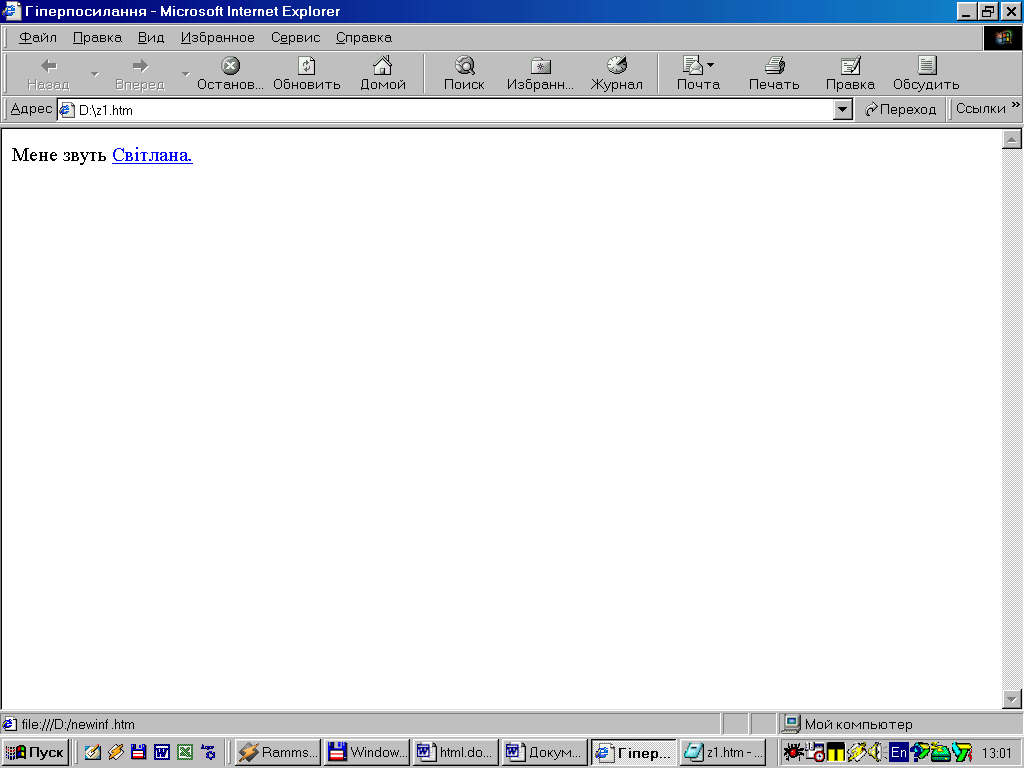Expand the address bar dropdown list
This screenshot has height=768, width=1024.
(842, 110)
